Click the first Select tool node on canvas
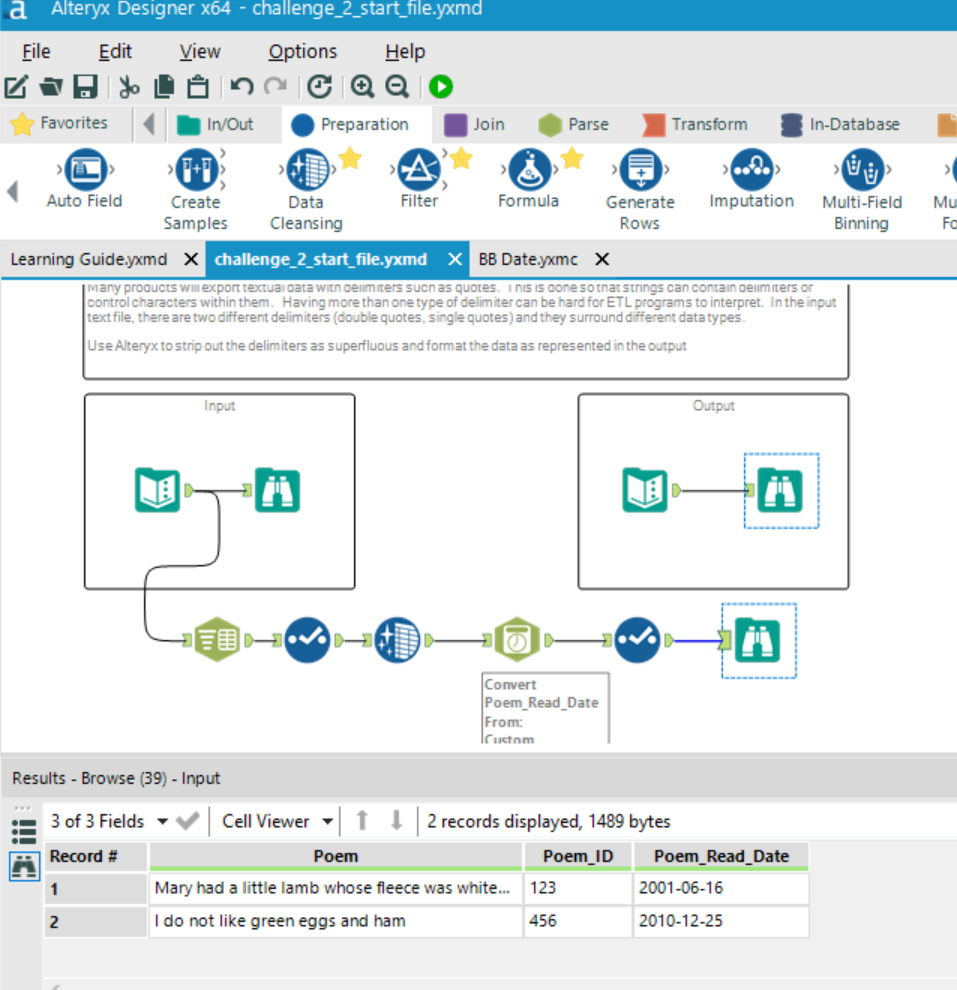 click(307, 640)
